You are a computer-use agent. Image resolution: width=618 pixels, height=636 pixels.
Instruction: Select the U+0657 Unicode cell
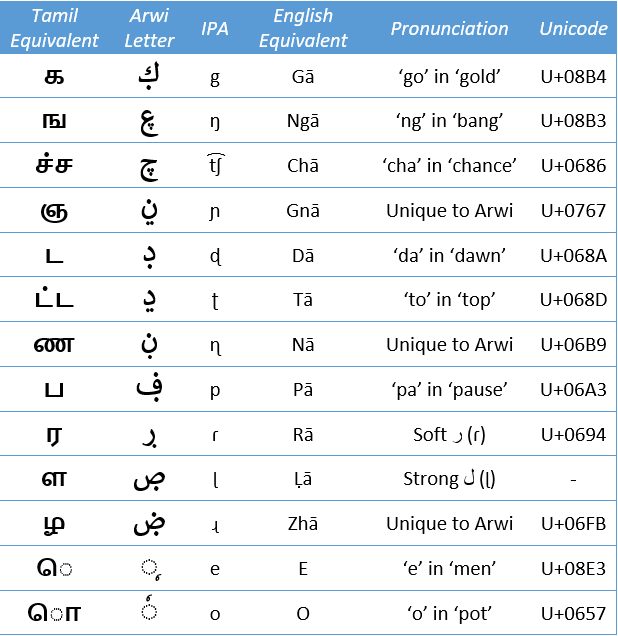(573, 612)
